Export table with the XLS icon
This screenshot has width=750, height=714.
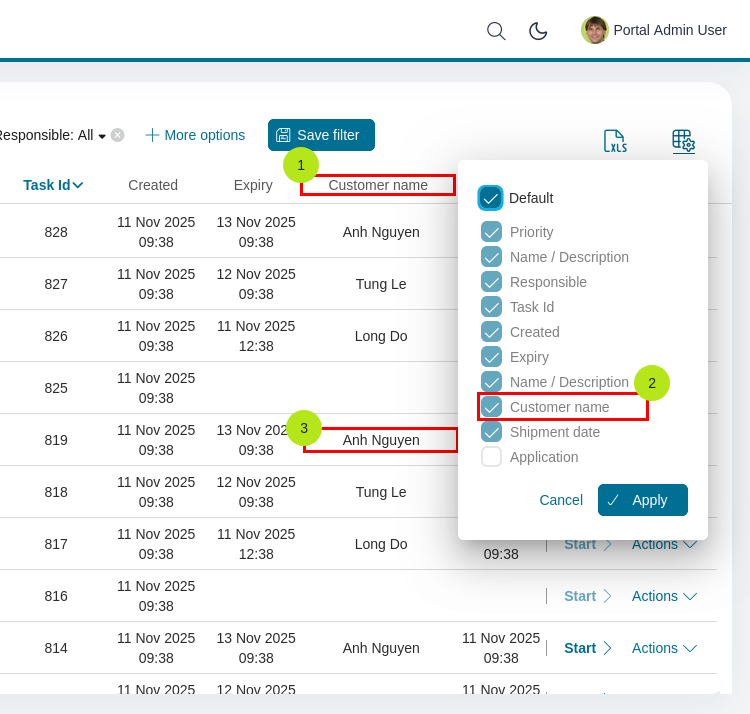click(x=615, y=141)
